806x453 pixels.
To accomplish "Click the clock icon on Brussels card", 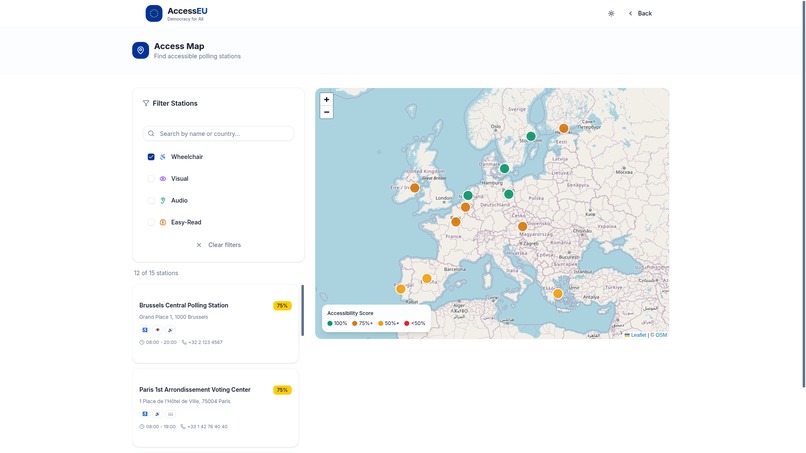I will [x=142, y=342].
